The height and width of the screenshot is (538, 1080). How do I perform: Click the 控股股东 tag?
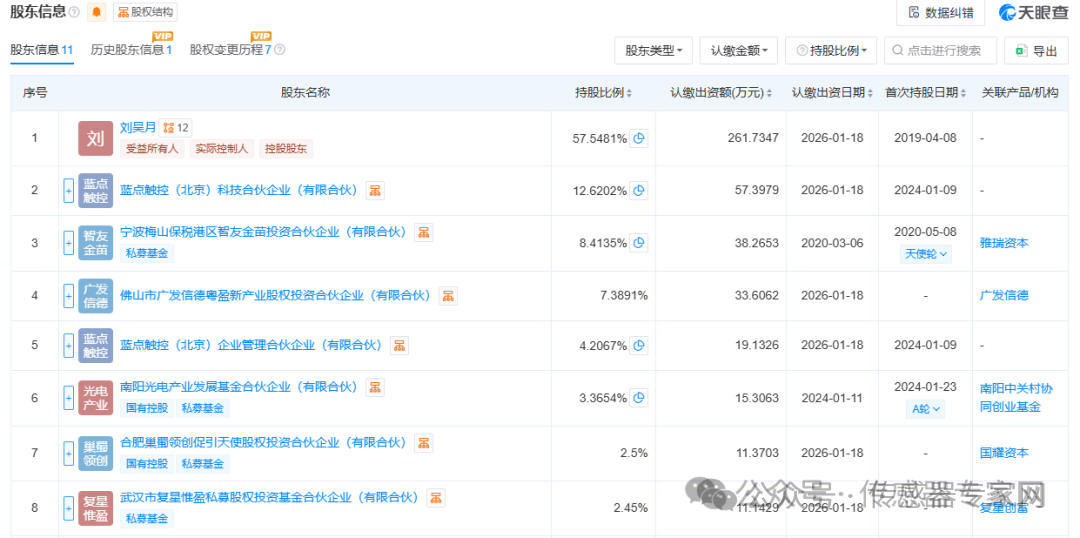[x=286, y=149]
